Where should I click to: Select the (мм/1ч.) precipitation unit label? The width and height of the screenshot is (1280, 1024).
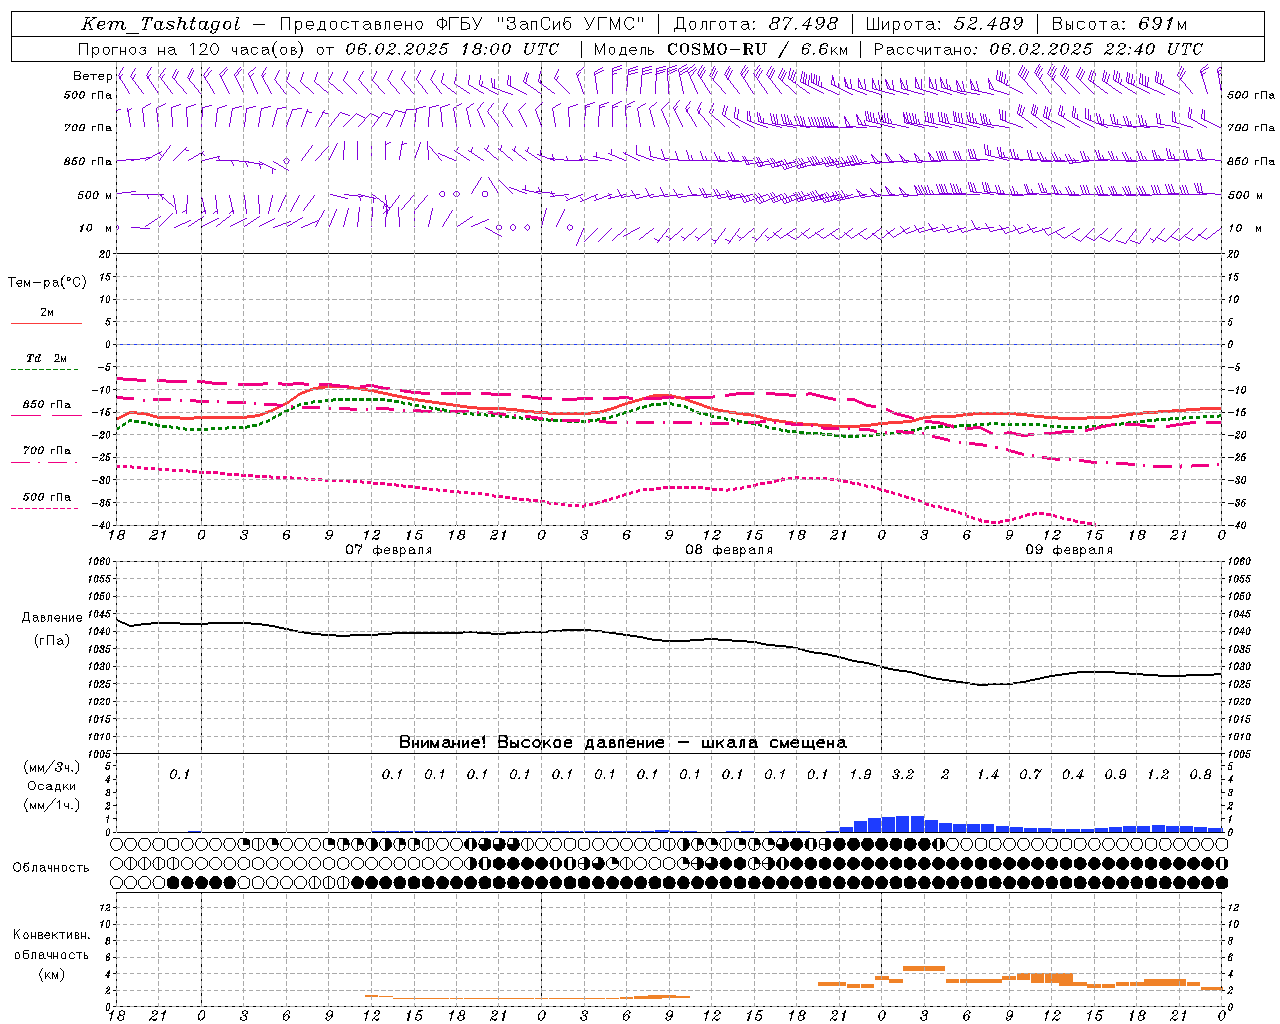[51, 805]
